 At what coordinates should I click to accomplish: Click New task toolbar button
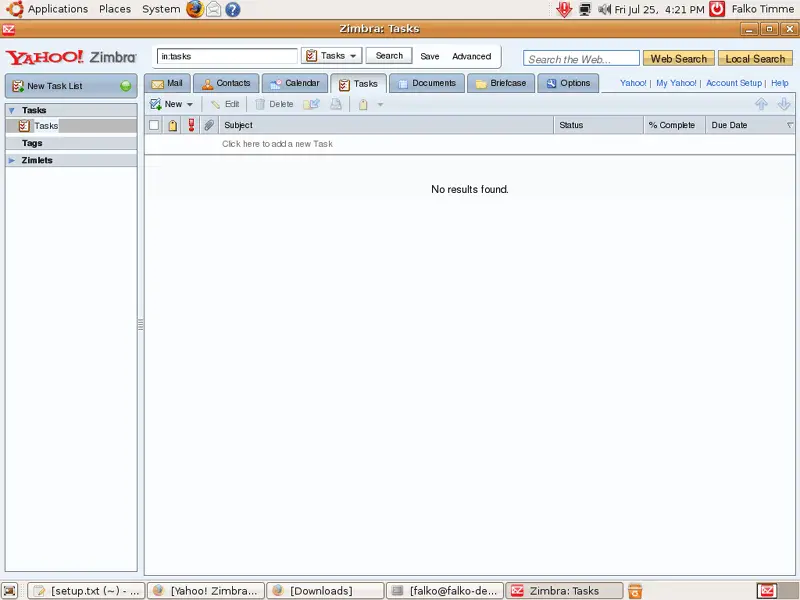pyautogui.click(x=166, y=104)
